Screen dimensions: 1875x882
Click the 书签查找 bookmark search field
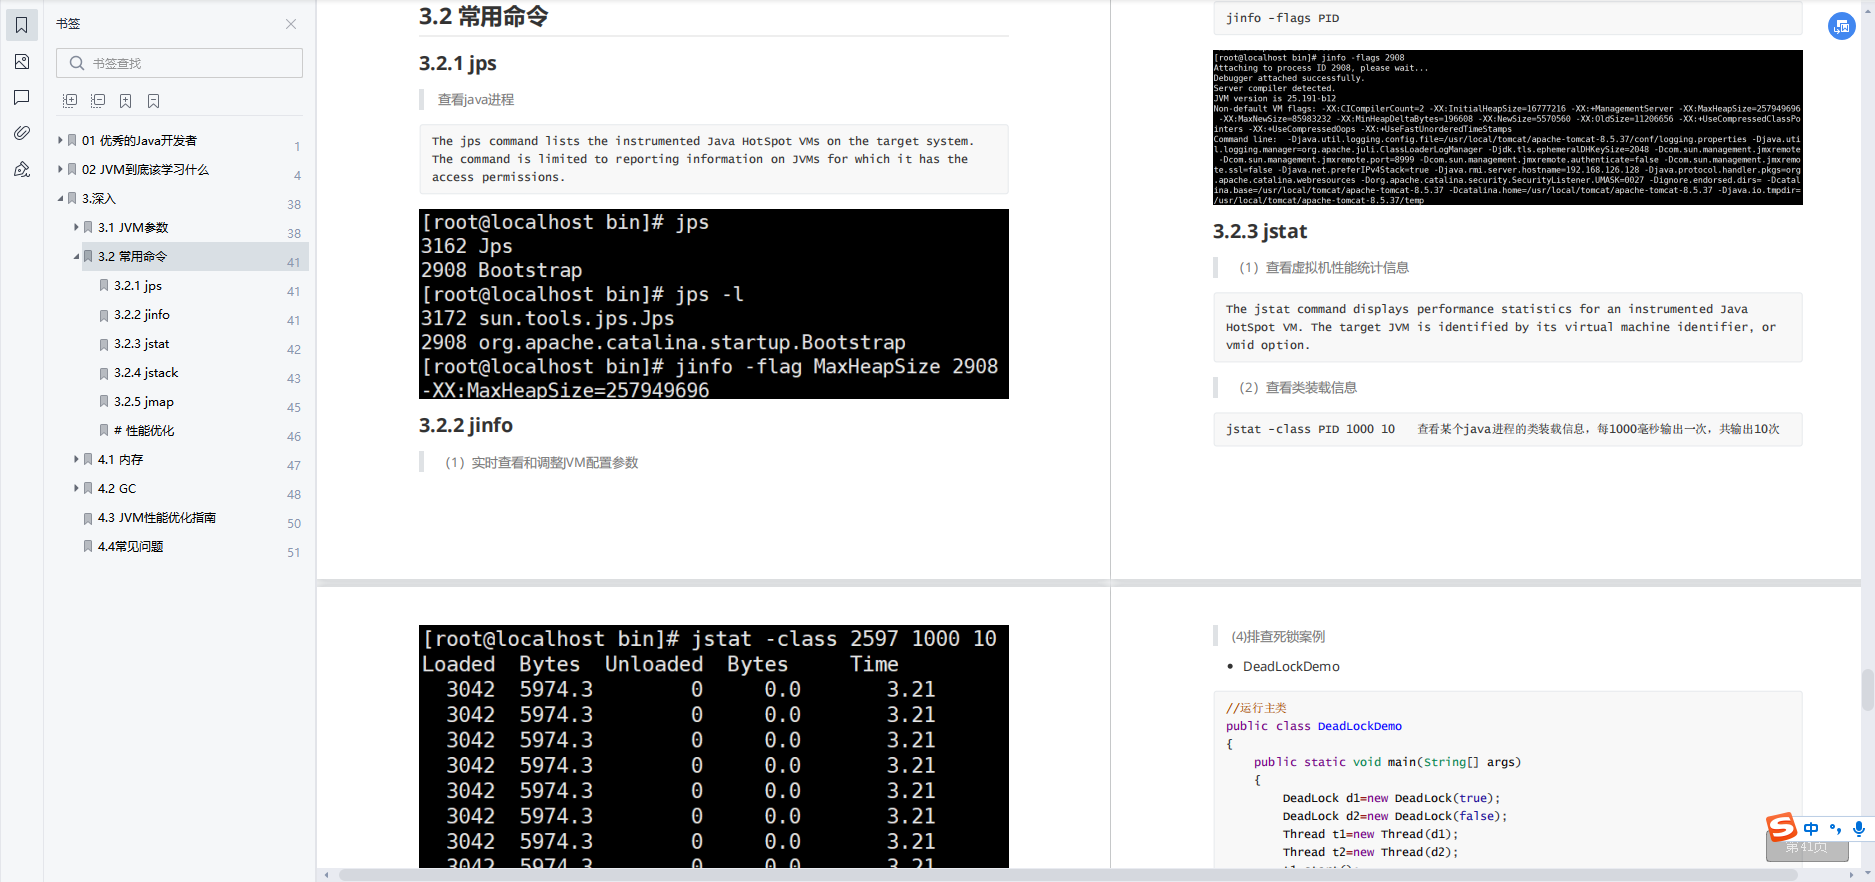pyautogui.click(x=180, y=63)
